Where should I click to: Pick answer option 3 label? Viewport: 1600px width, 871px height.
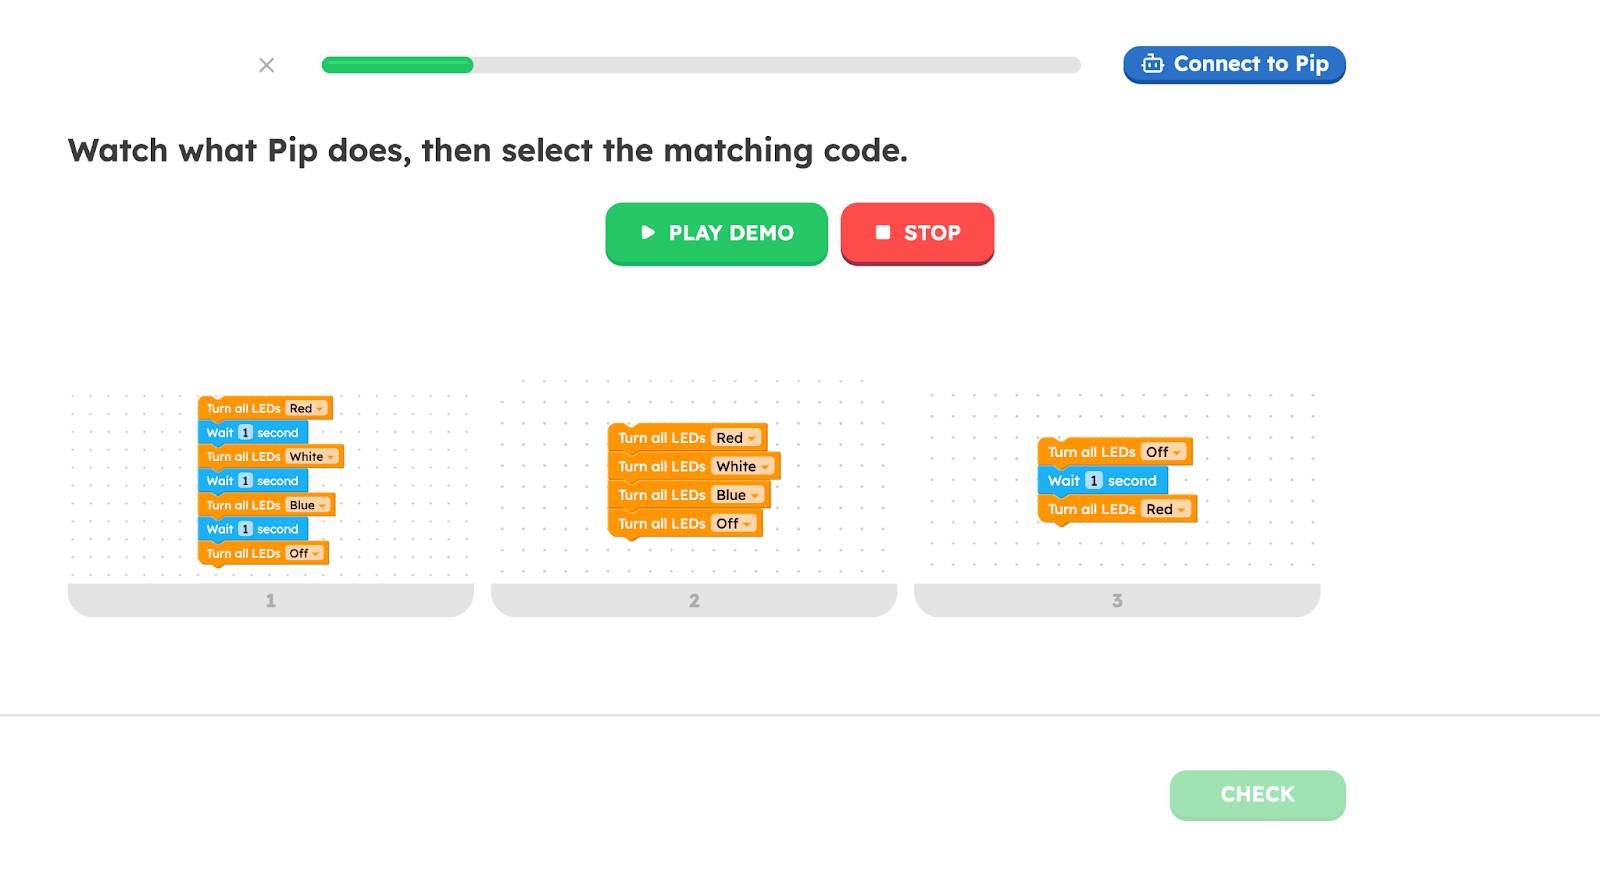(1117, 600)
